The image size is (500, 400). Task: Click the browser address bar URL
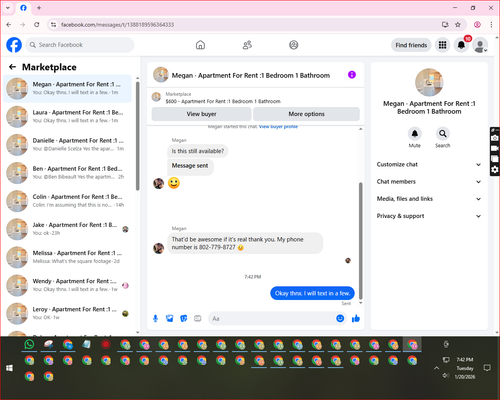(x=117, y=25)
